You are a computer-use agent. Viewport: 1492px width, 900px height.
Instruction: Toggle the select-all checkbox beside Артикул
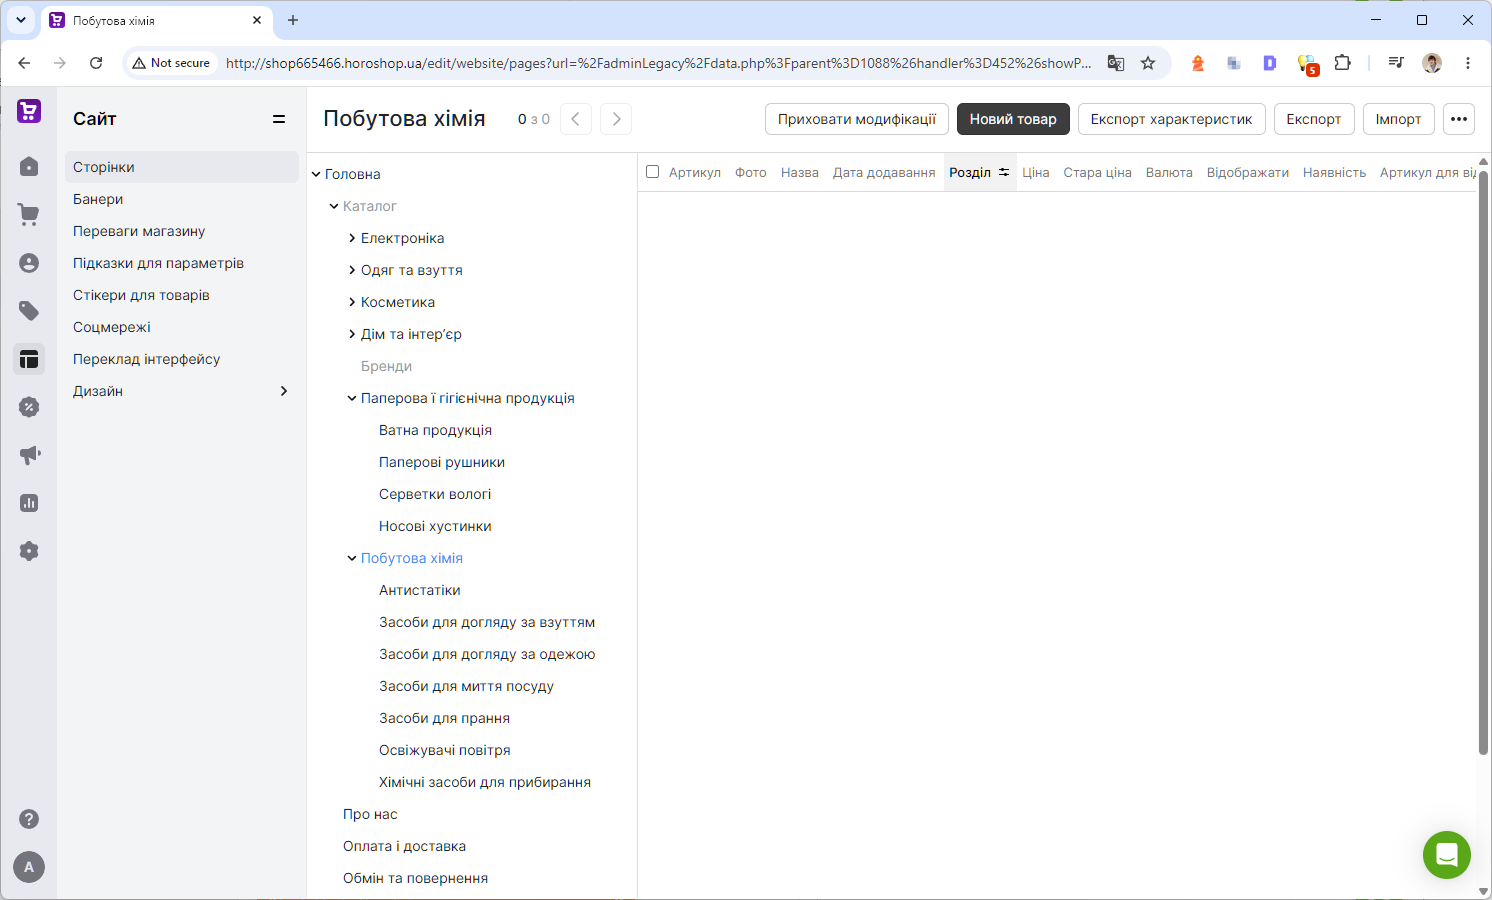coord(652,172)
